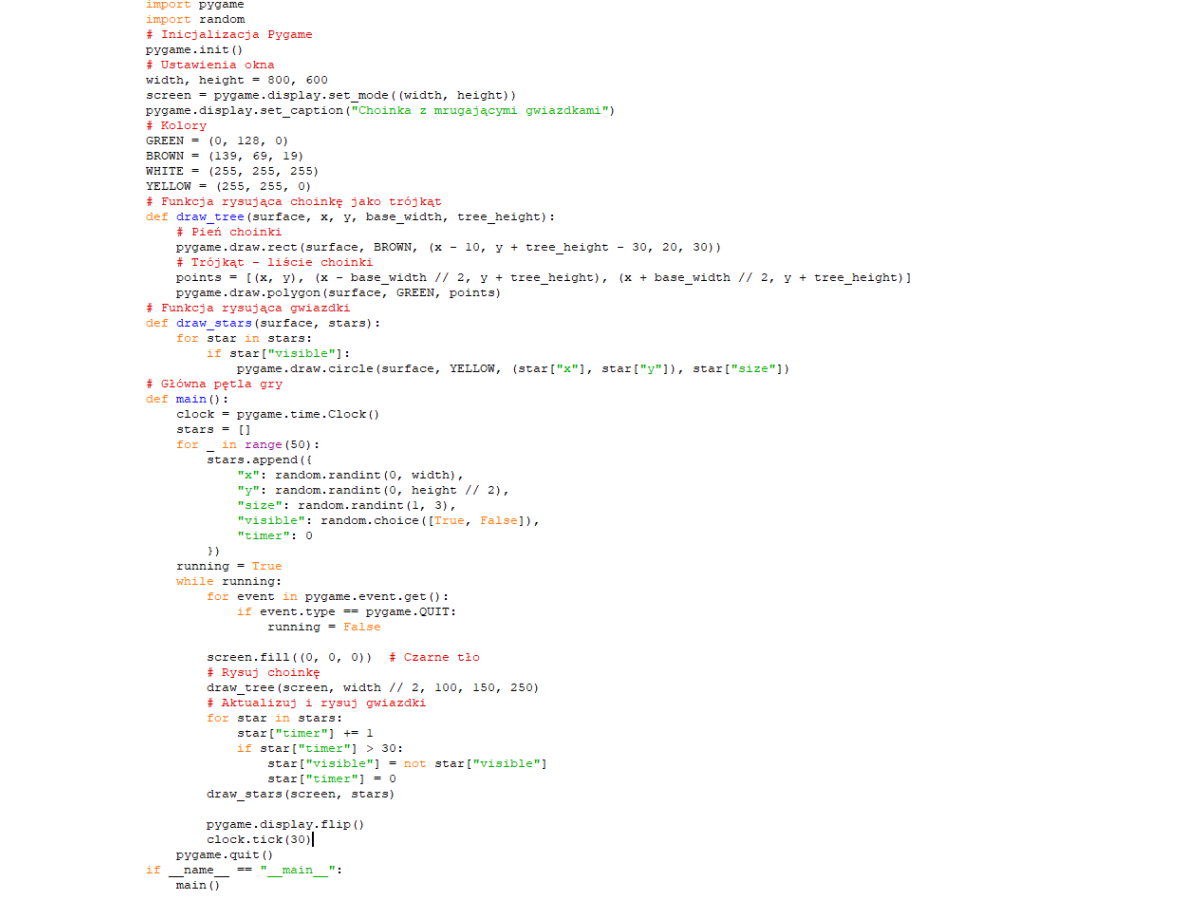Click the YELLOW = (255, 255, 0) line
This screenshot has height=900, width=1200.
[228, 186]
